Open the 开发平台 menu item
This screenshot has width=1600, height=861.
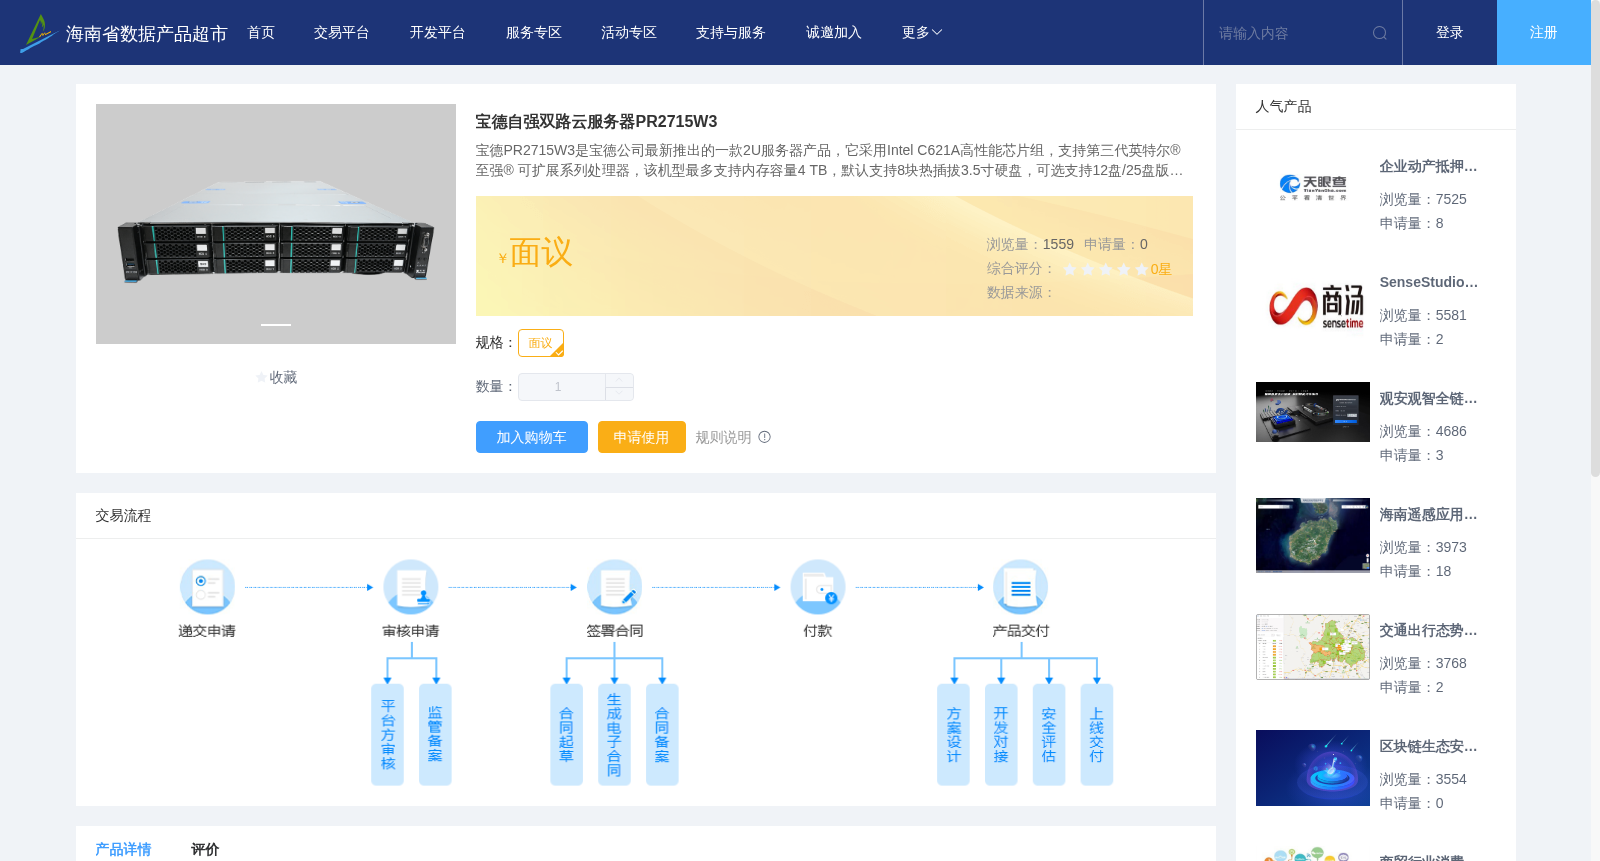click(x=438, y=33)
